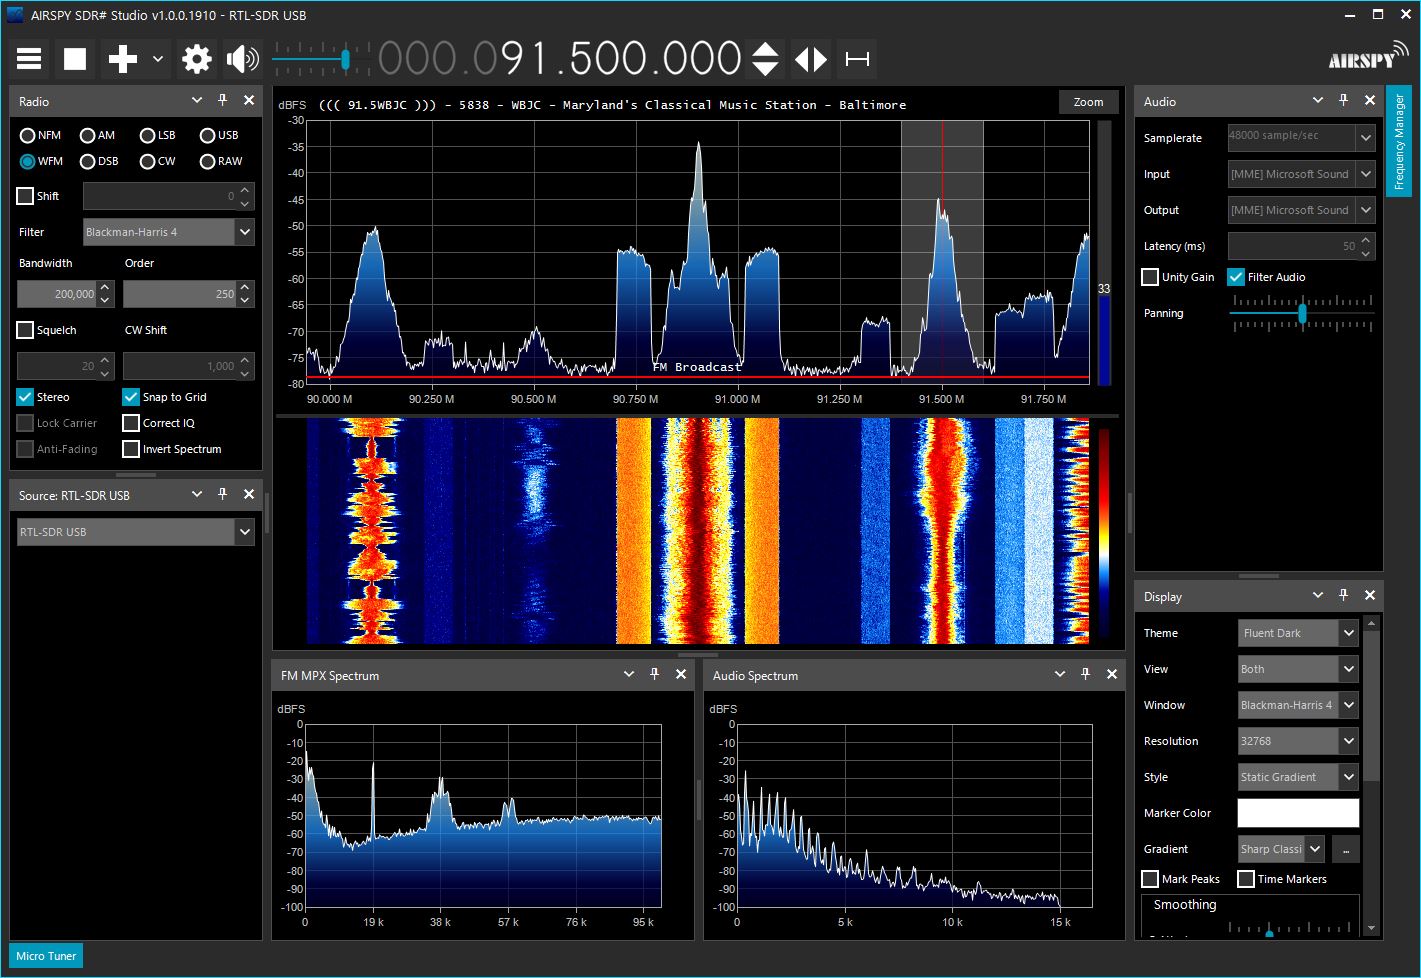Enable Correct IQ checkbox
This screenshot has height=978, width=1421.
pos(131,423)
